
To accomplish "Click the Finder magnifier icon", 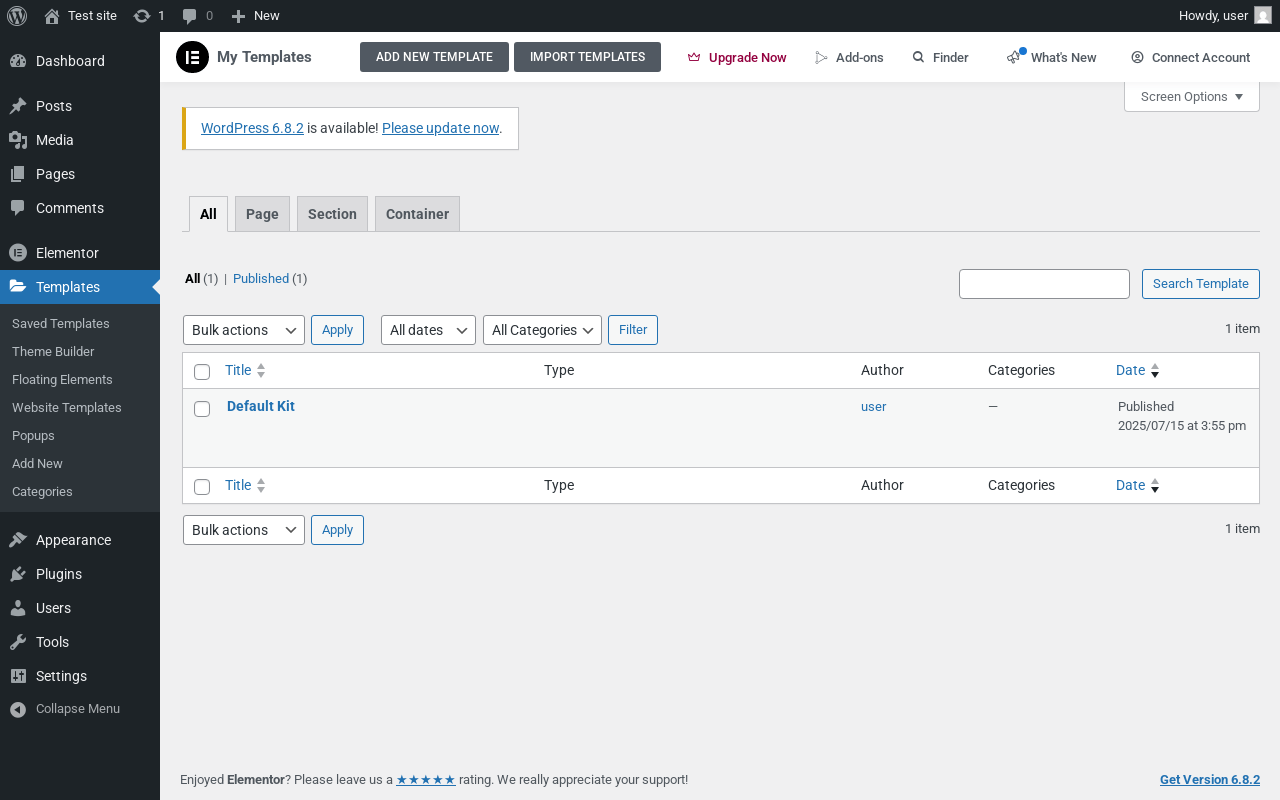I will click(919, 58).
